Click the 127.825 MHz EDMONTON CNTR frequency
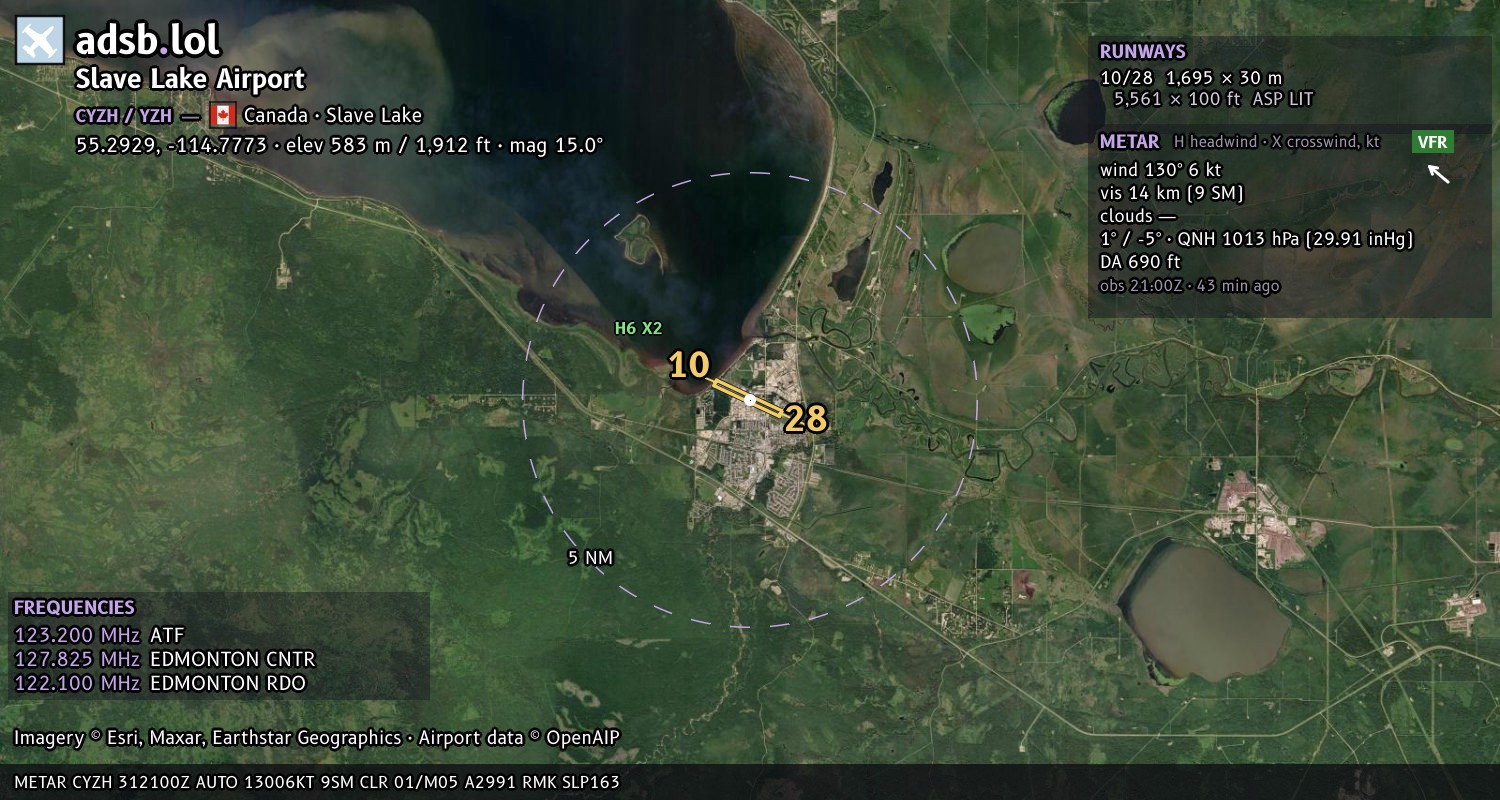The height and width of the screenshot is (800, 1500). (x=164, y=659)
